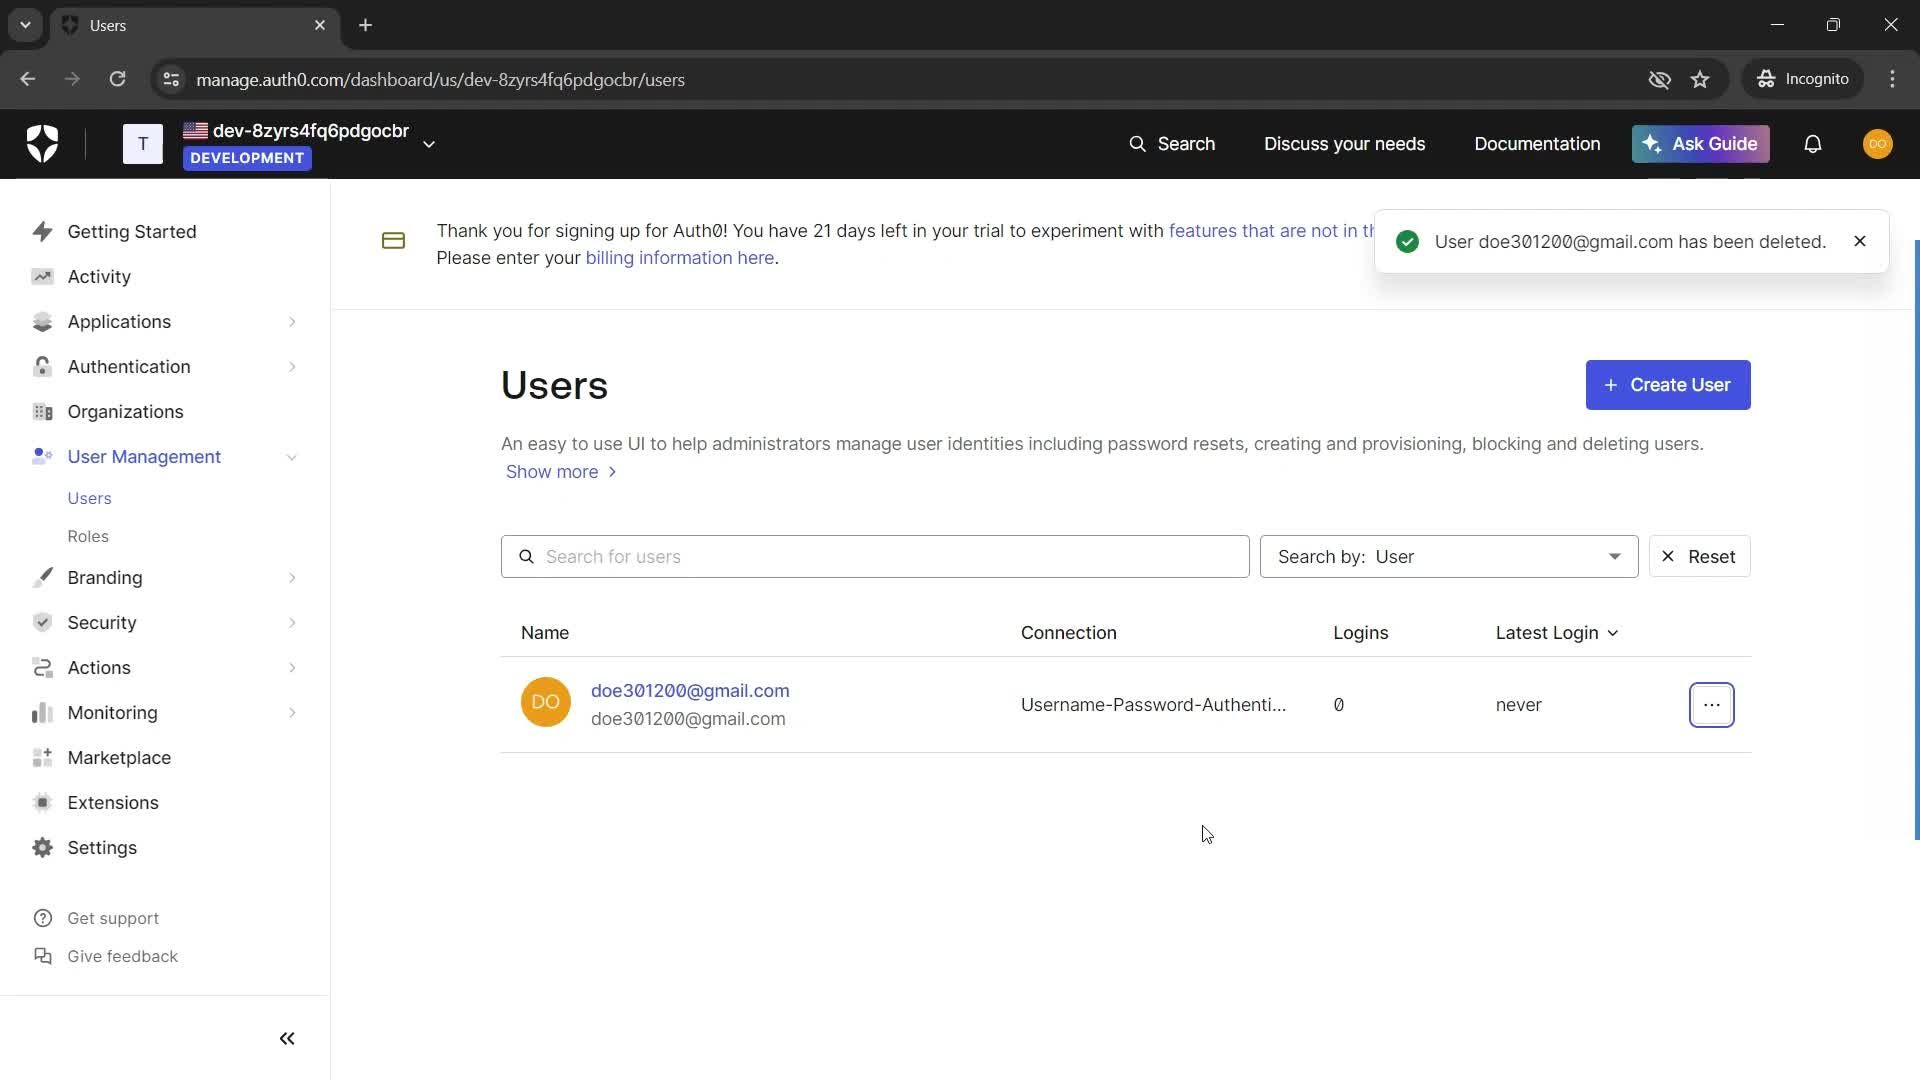Select the Roles sub-item
This screenshot has width=1920, height=1080.
[88, 536]
